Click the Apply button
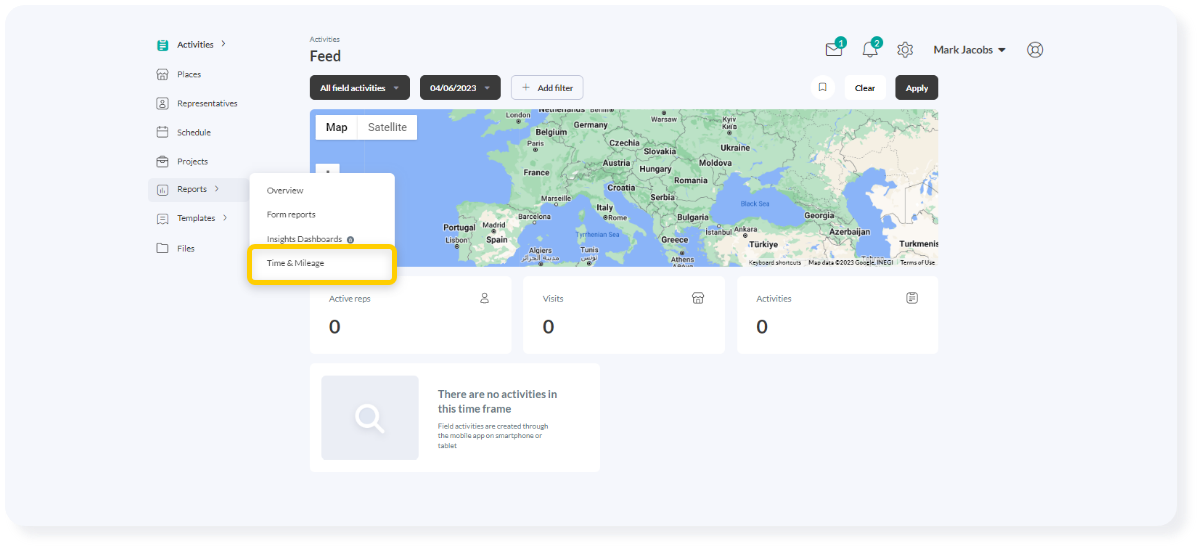 916,88
